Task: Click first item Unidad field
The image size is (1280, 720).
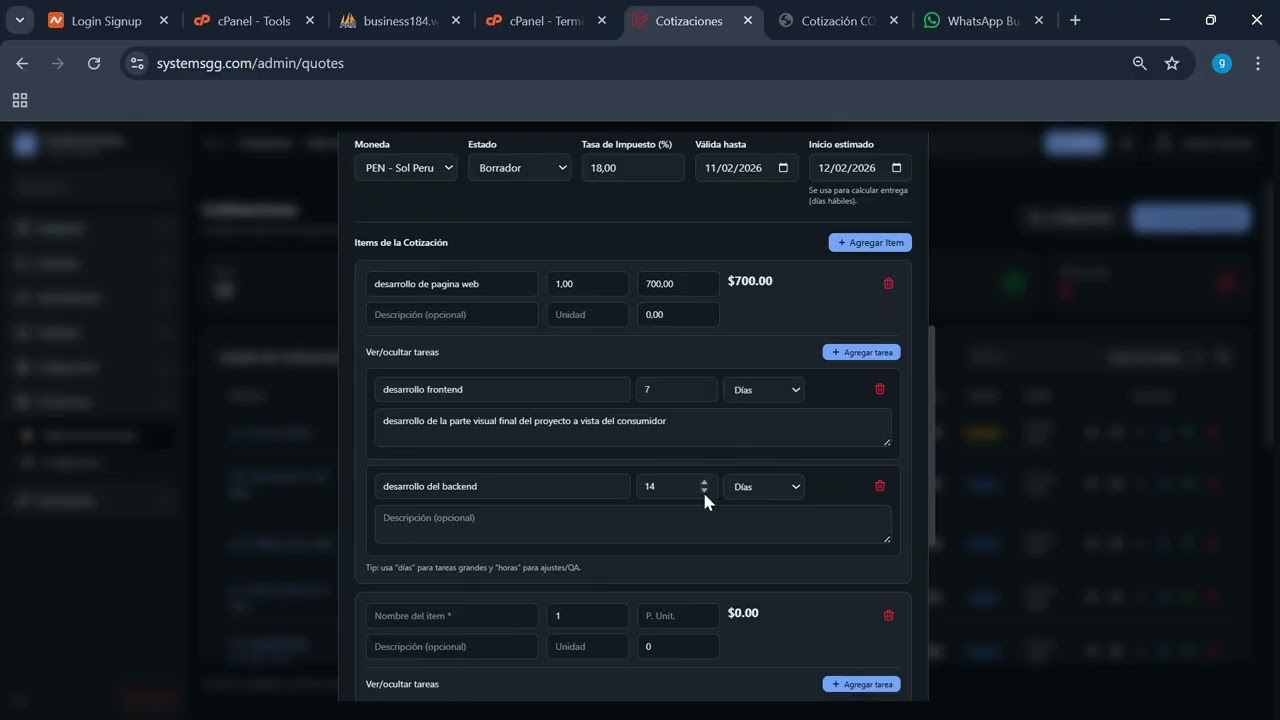Action: tap(588, 314)
